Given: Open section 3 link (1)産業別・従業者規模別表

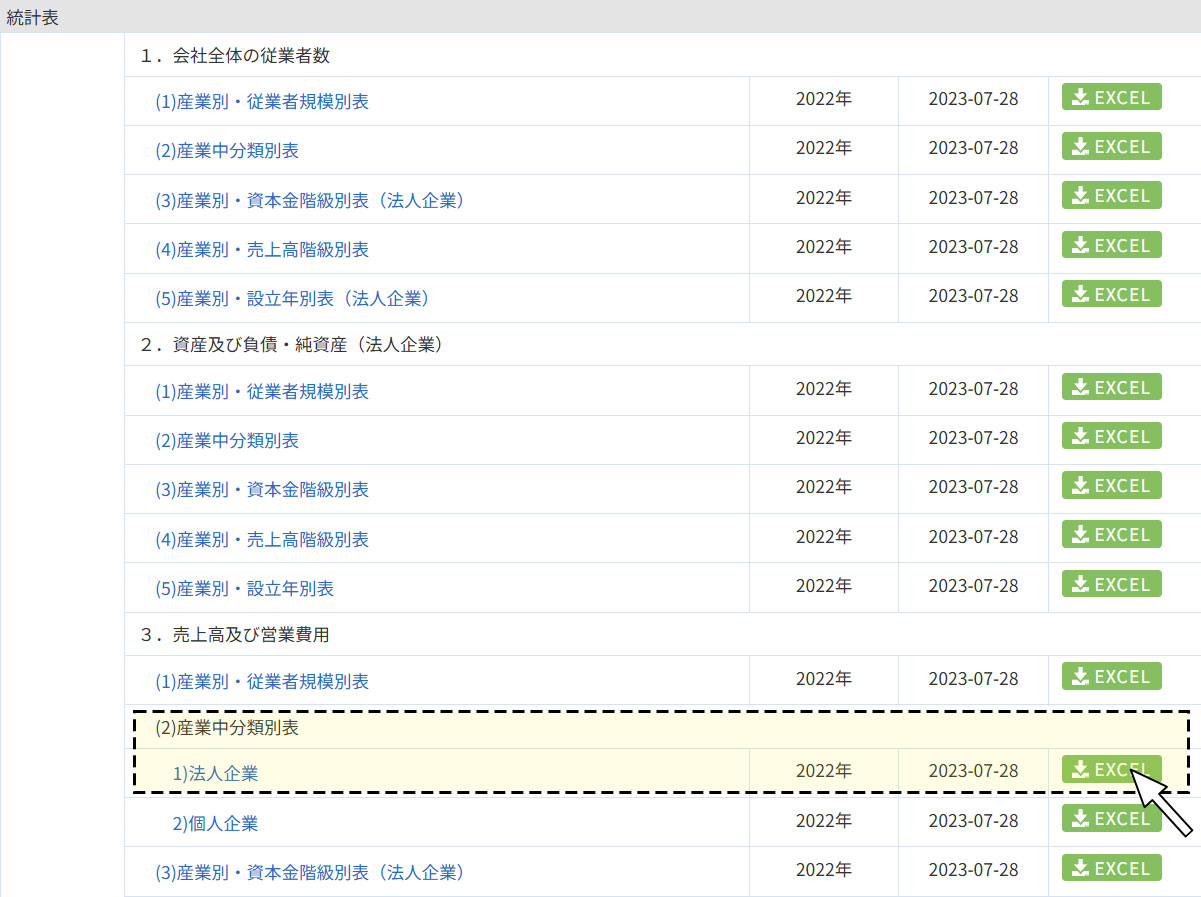Looking at the screenshot, I should tap(262, 682).
